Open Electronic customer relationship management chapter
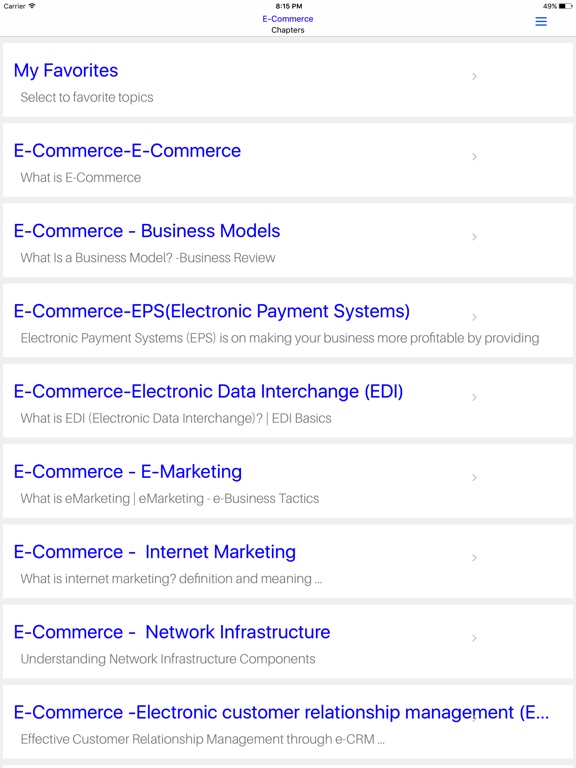Viewport: 576px width, 768px height. point(288,722)
